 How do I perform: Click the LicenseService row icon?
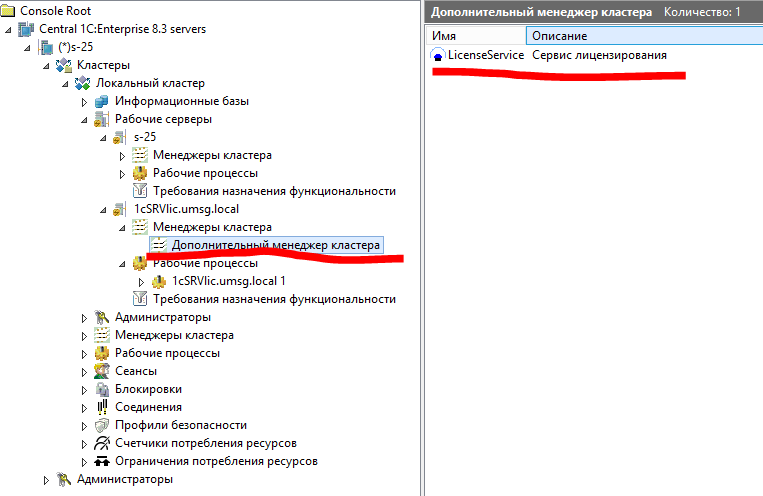click(437, 56)
